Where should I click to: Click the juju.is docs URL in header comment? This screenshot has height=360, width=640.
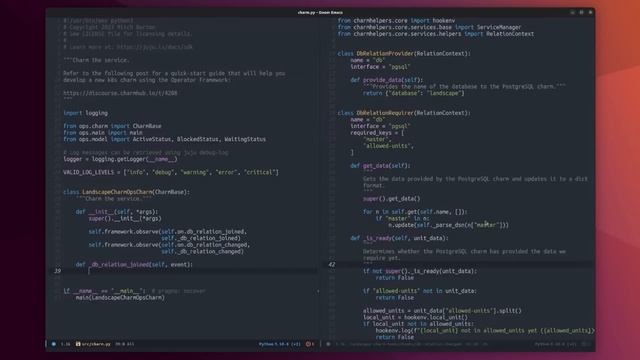click(x=154, y=47)
